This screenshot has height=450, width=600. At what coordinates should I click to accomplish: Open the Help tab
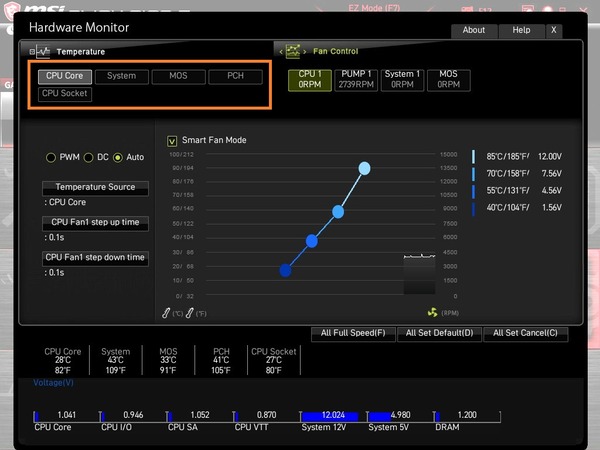coord(522,31)
